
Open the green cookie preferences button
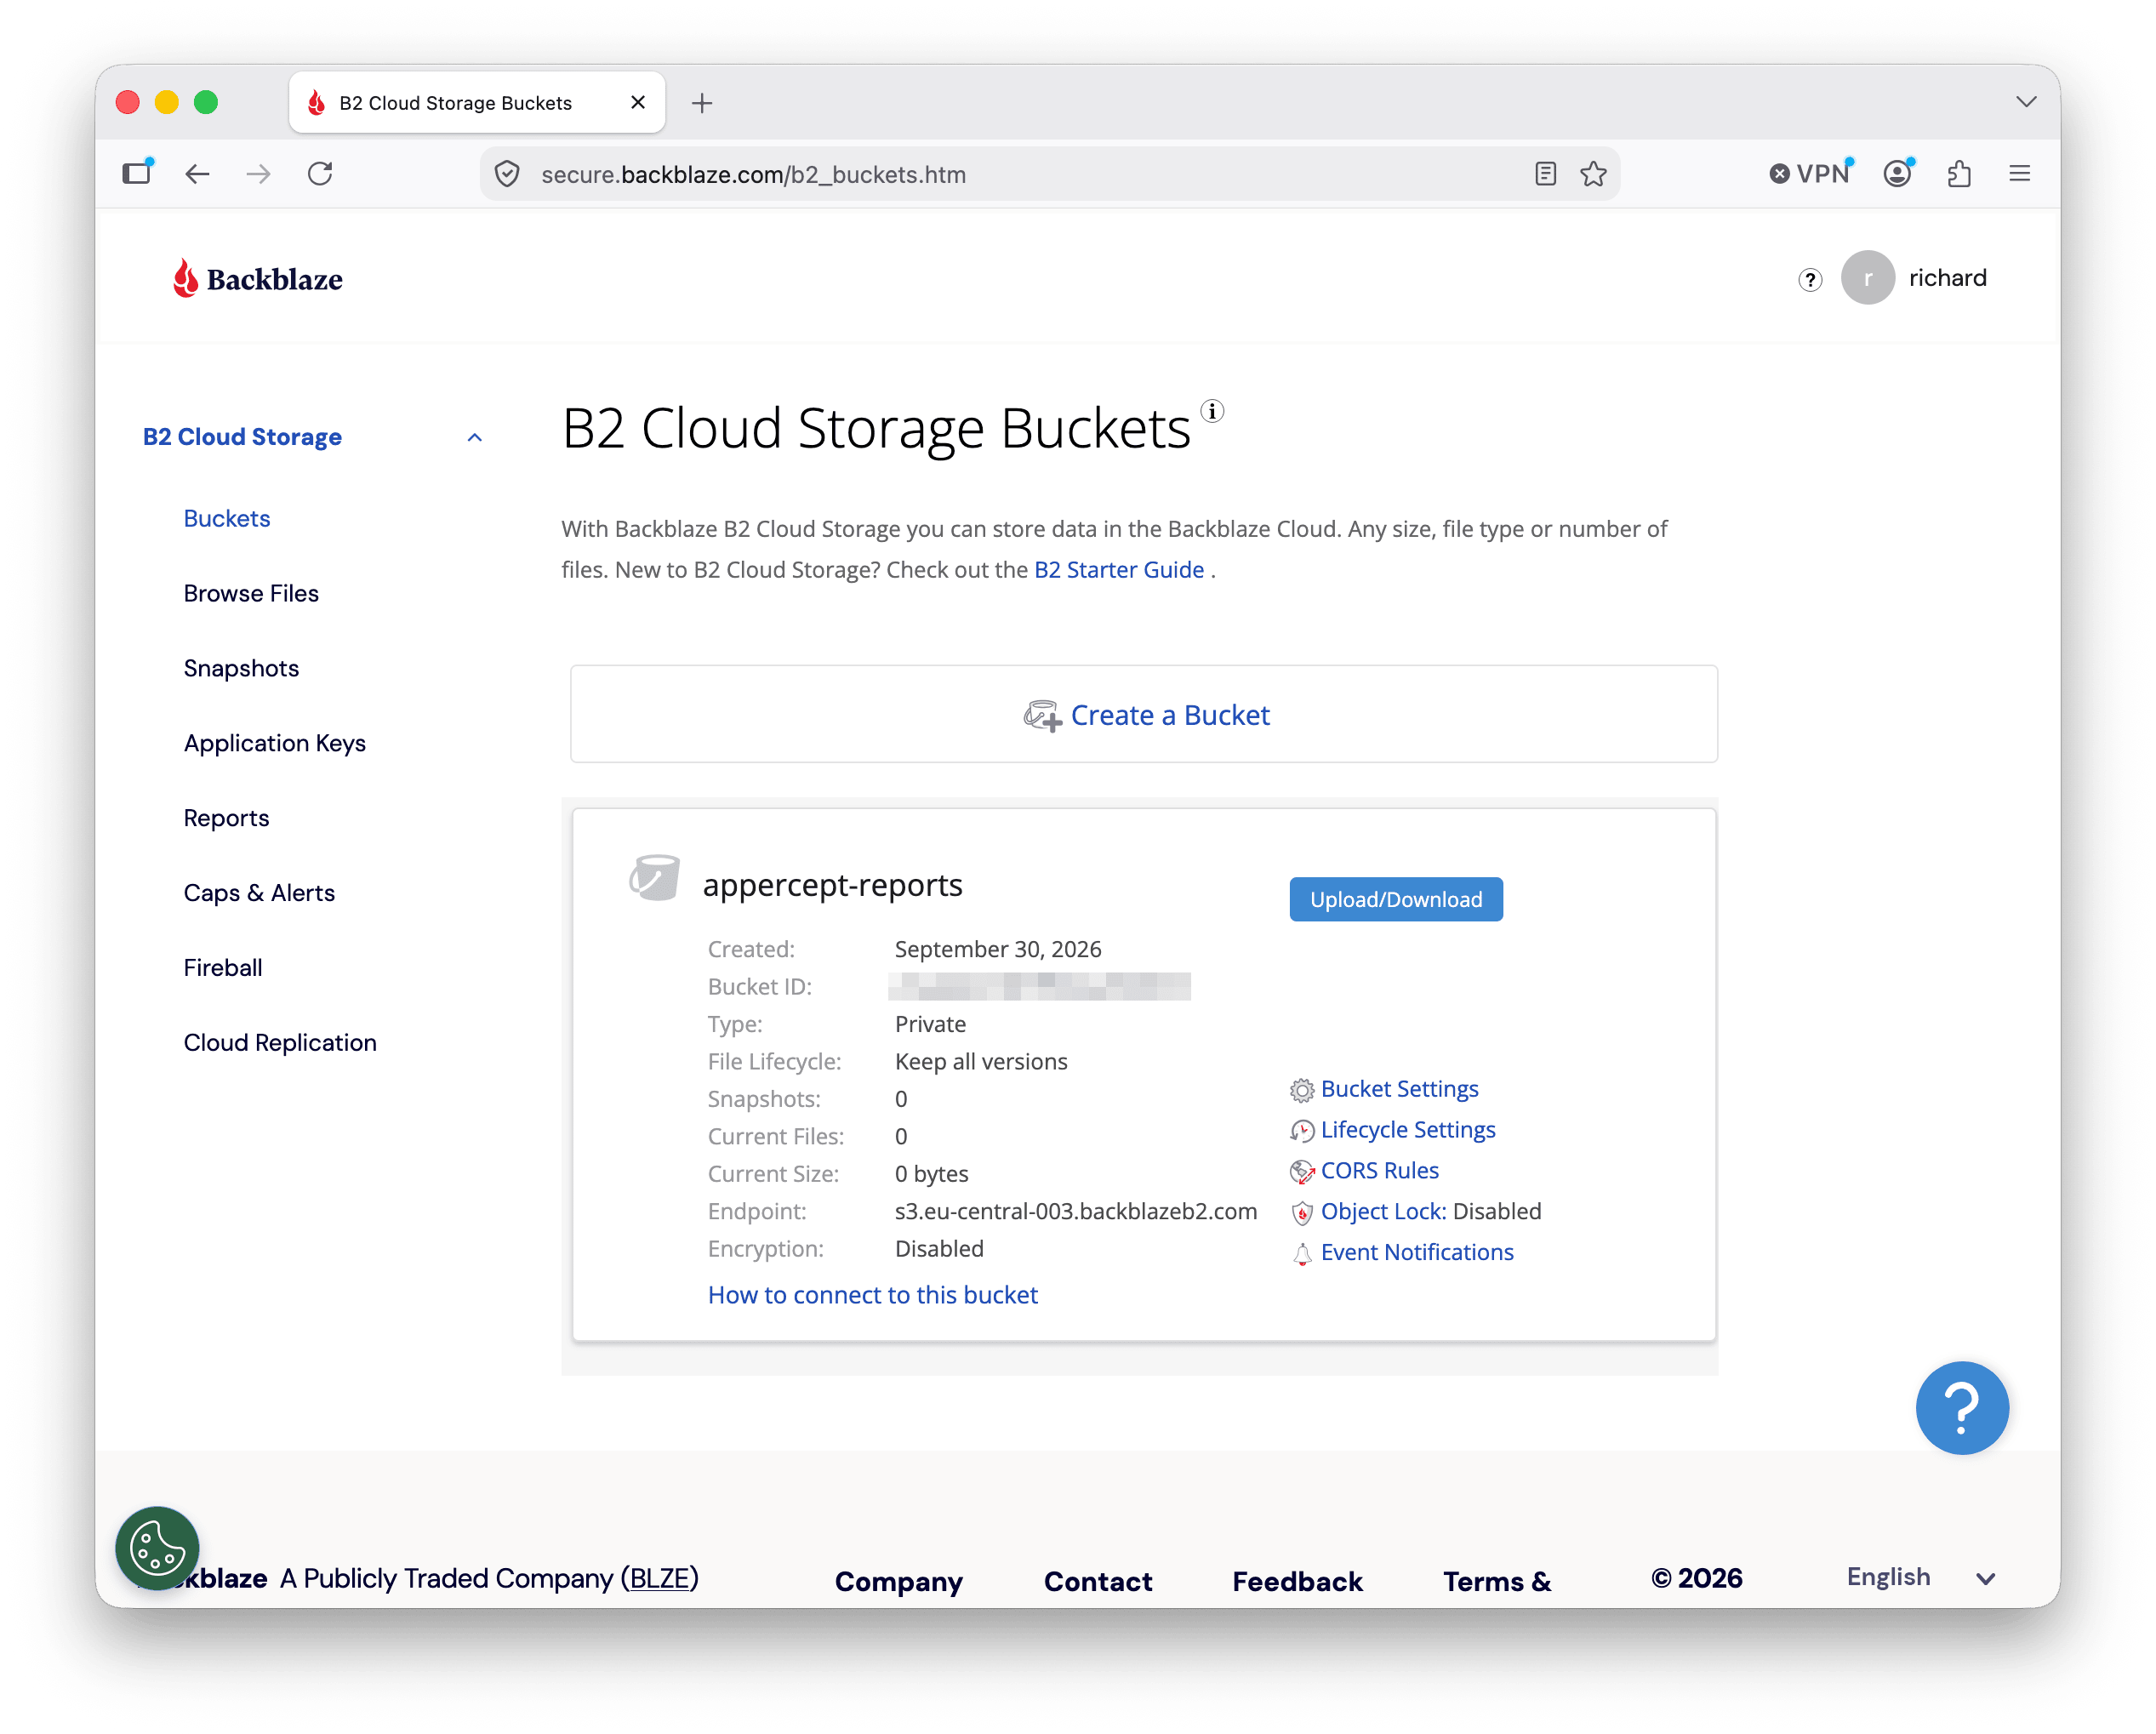(x=157, y=1548)
